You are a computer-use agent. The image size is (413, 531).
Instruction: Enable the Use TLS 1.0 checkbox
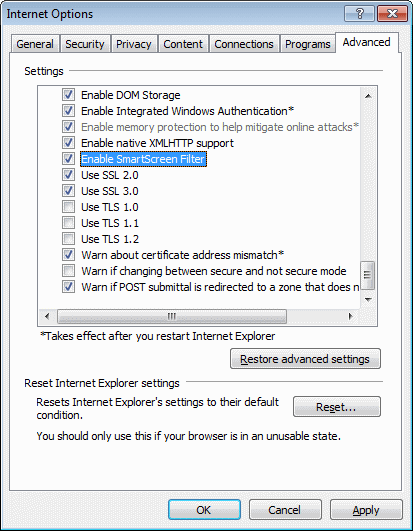pos(68,207)
